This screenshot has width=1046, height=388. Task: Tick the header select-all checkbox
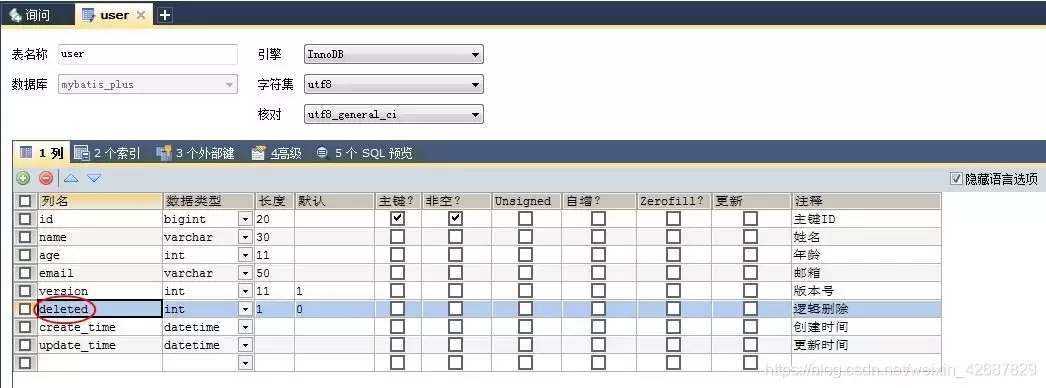tap(25, 200)
